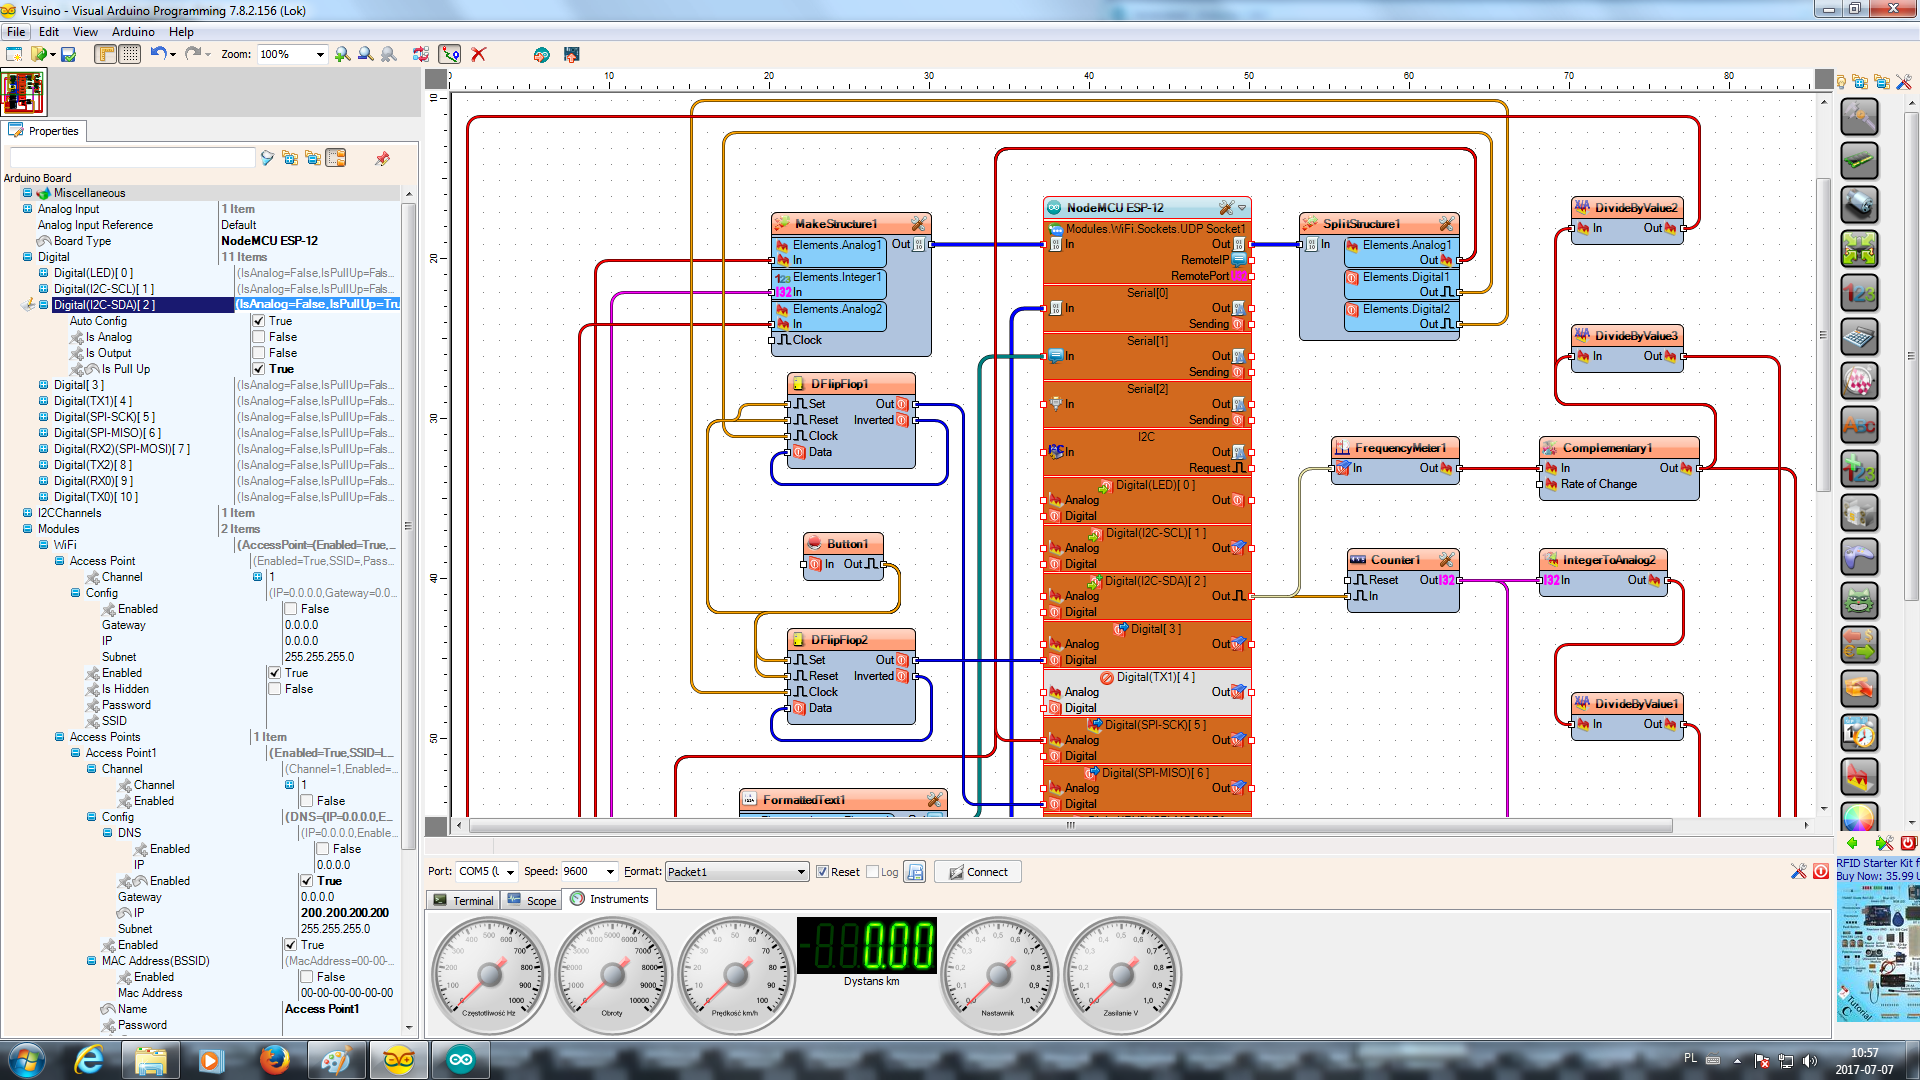Open the File menu

click(16, 32)
